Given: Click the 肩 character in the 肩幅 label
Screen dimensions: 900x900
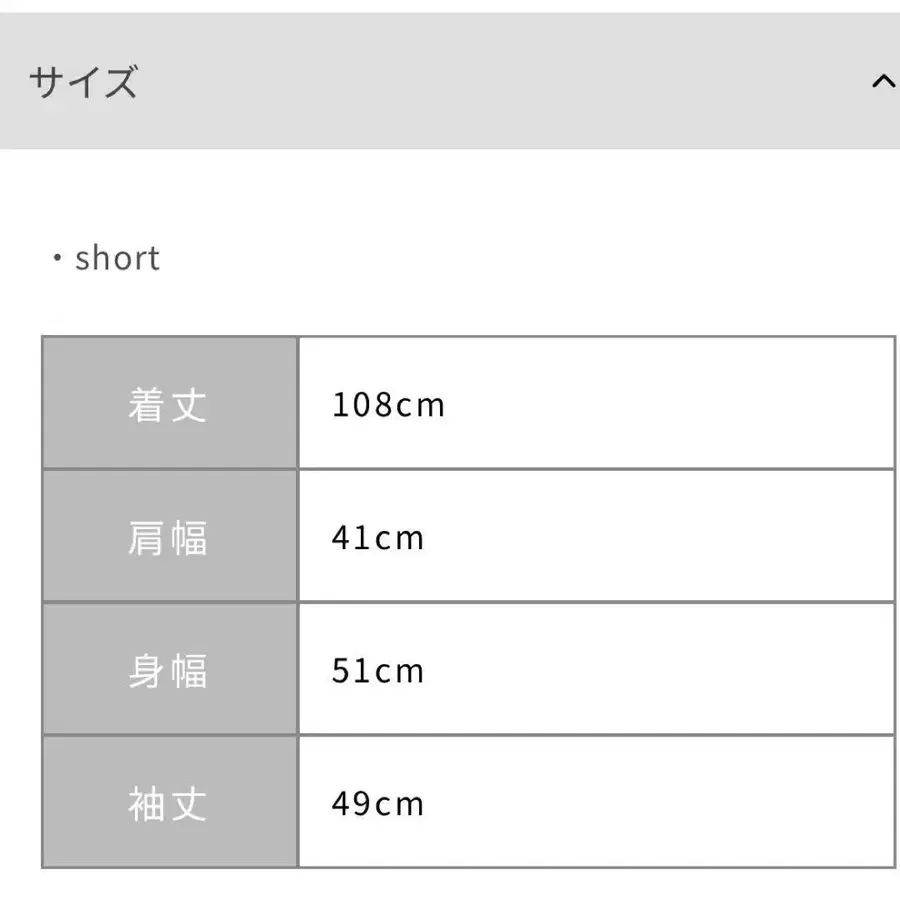Looking at the screenshot, I should [148, 537].
